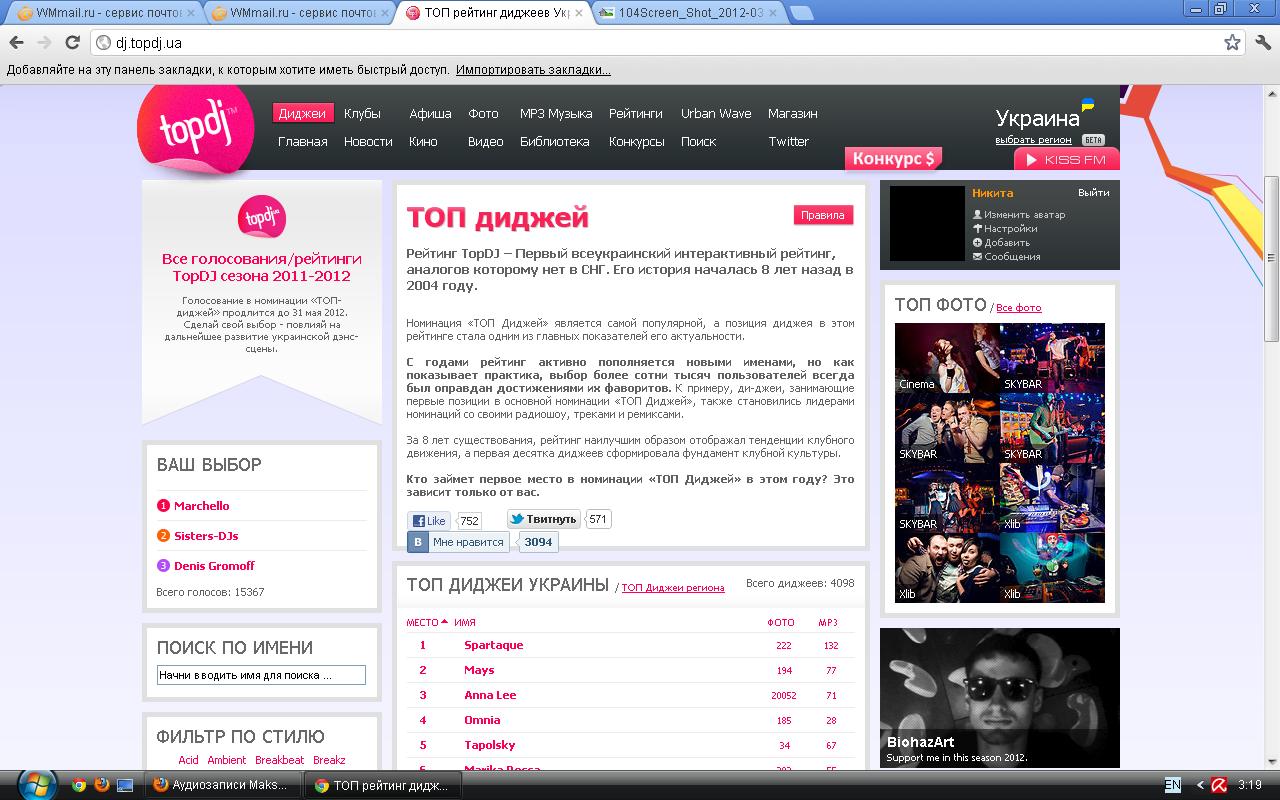This screenshot has height=800, width=1280.
Task: Switch to the 104Screen_Shot tab
Action: pyautogui.click(x=688, y=13)
